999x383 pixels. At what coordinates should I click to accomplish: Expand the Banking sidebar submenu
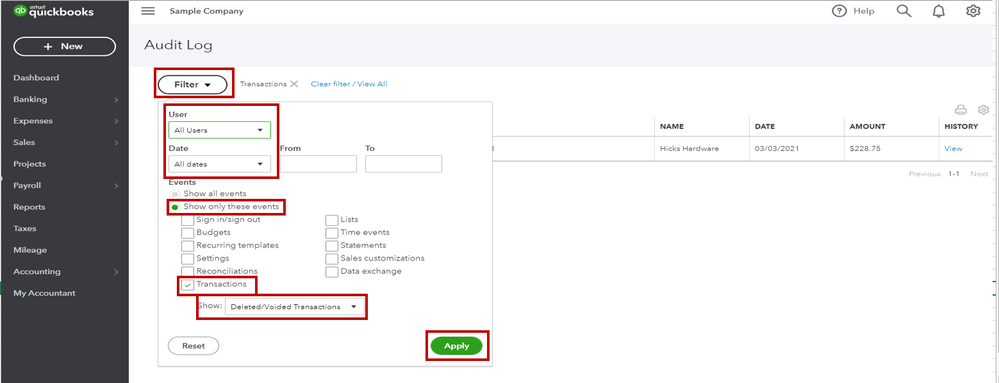point(117,99)
